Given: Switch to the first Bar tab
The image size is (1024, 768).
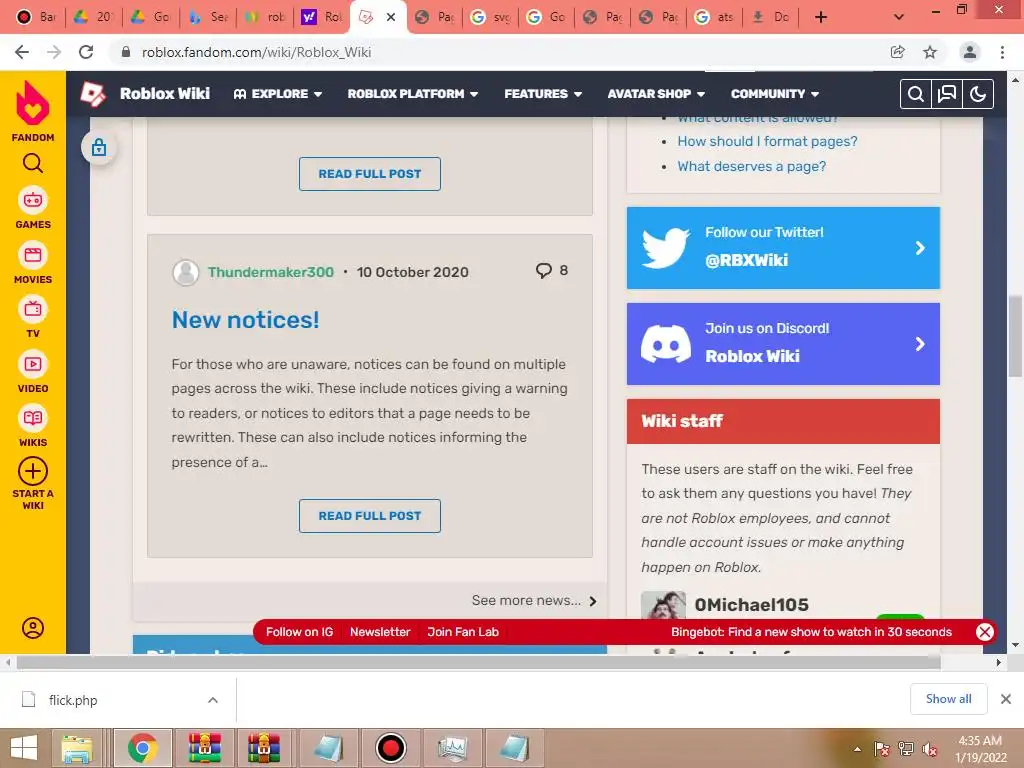Looking at the screenshot, I should pos(36,17).
